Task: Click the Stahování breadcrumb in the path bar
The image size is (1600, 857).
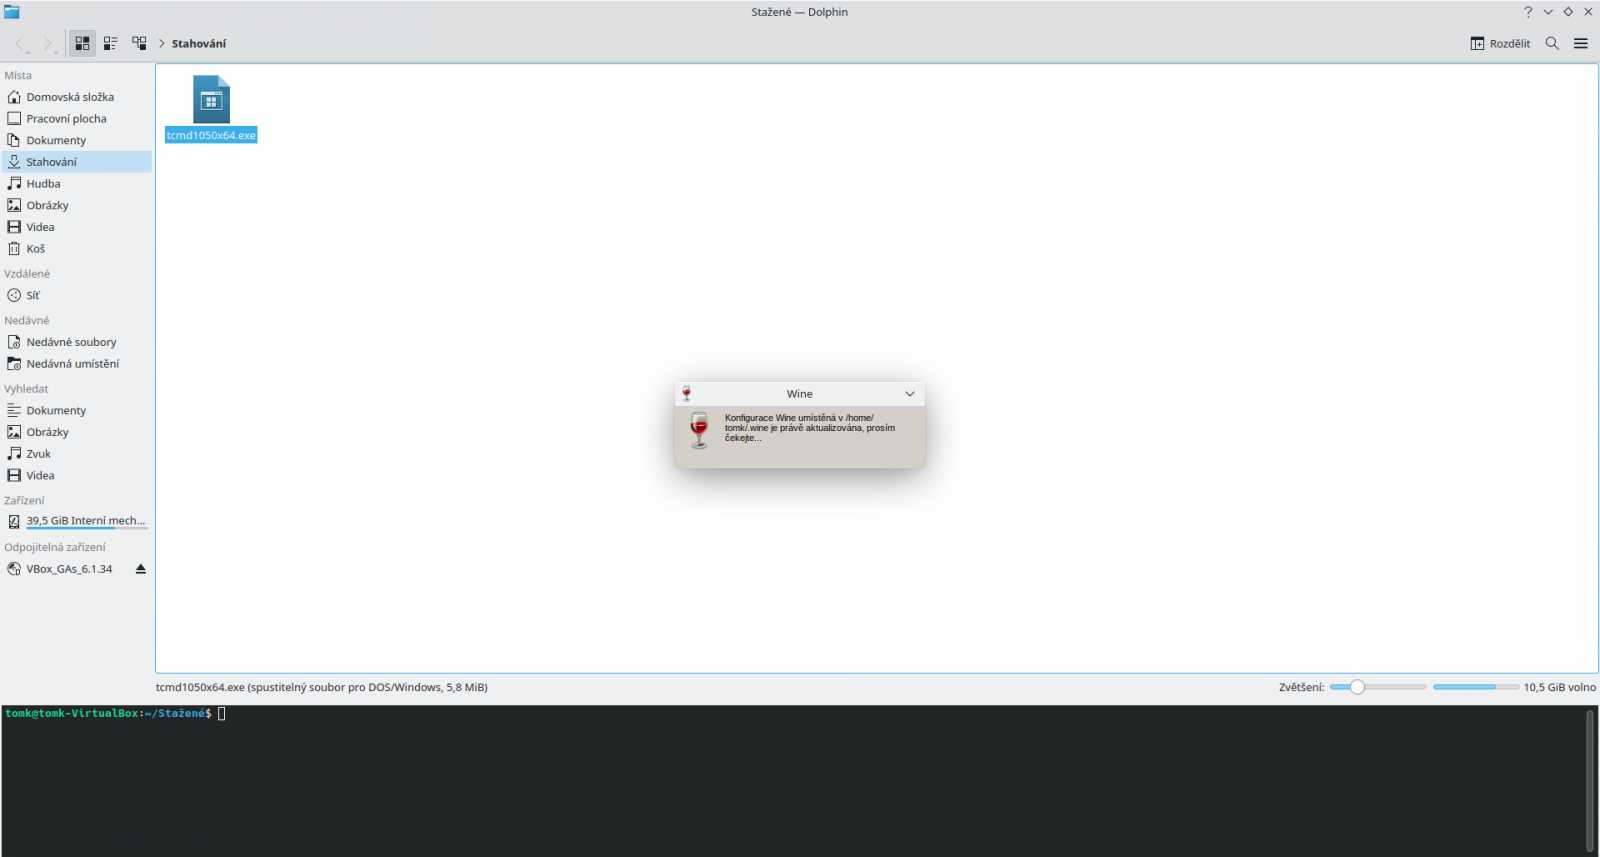Action: [199, 44]
